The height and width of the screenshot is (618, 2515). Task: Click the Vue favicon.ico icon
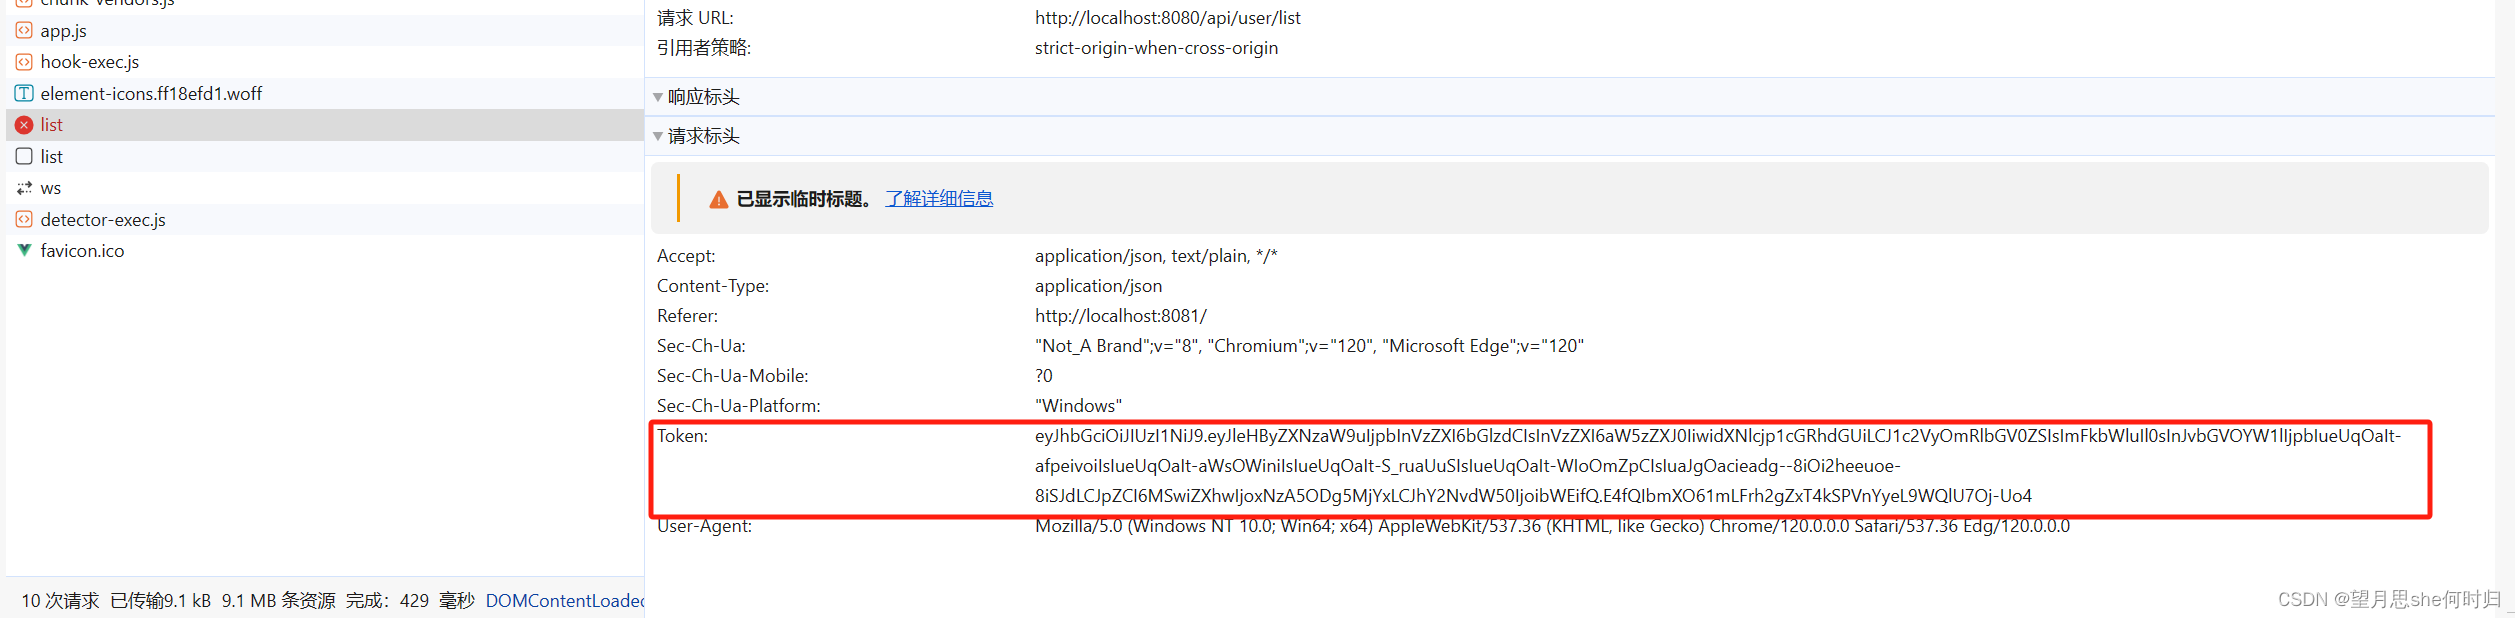(x=24, y=251)
